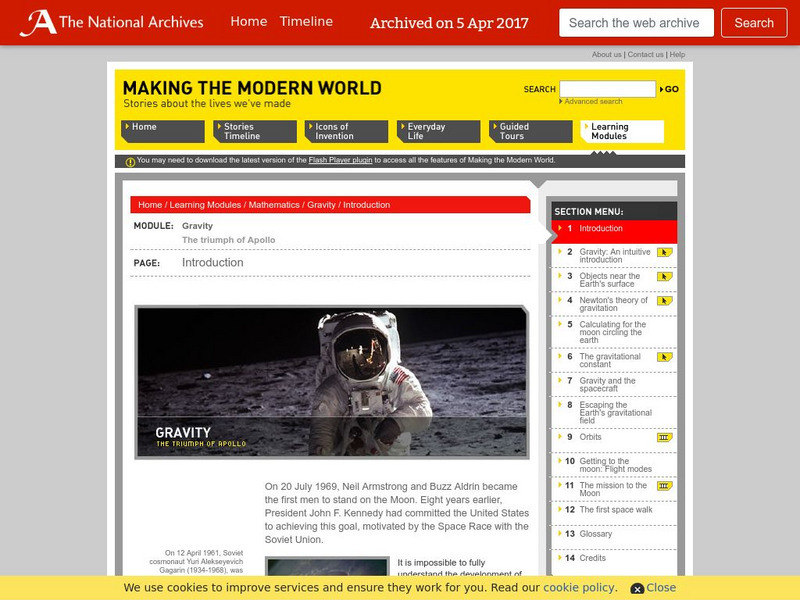Click Learning Modules in the breadcrumb
The width and height of the screenshot is (800, 600).
(205, 205)
